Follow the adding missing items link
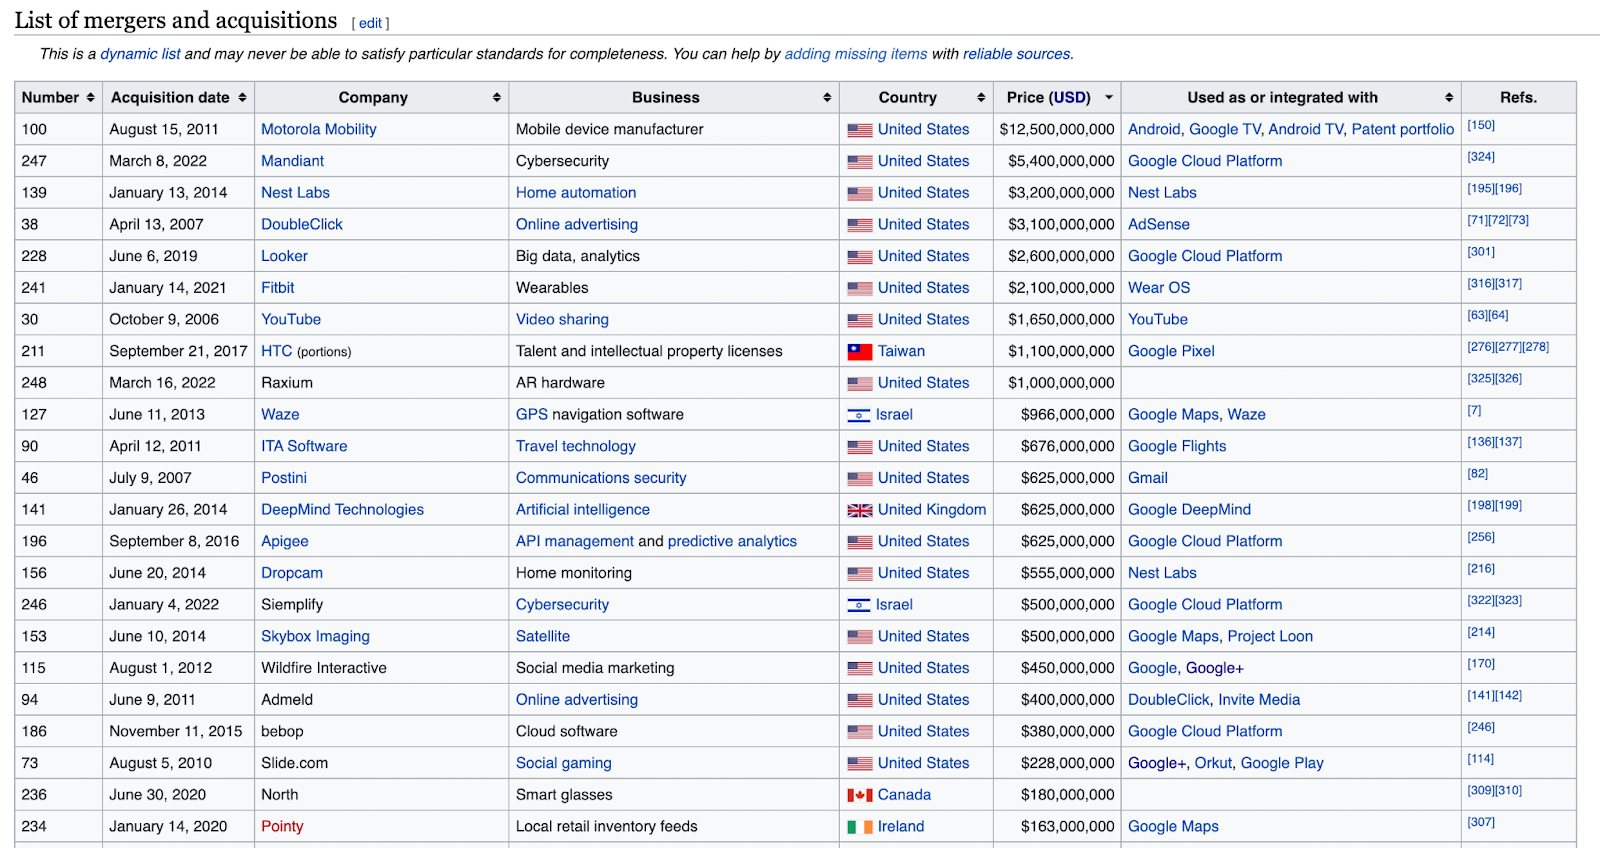This screenshot has width=1600, height=848. (x=856, y=54)
